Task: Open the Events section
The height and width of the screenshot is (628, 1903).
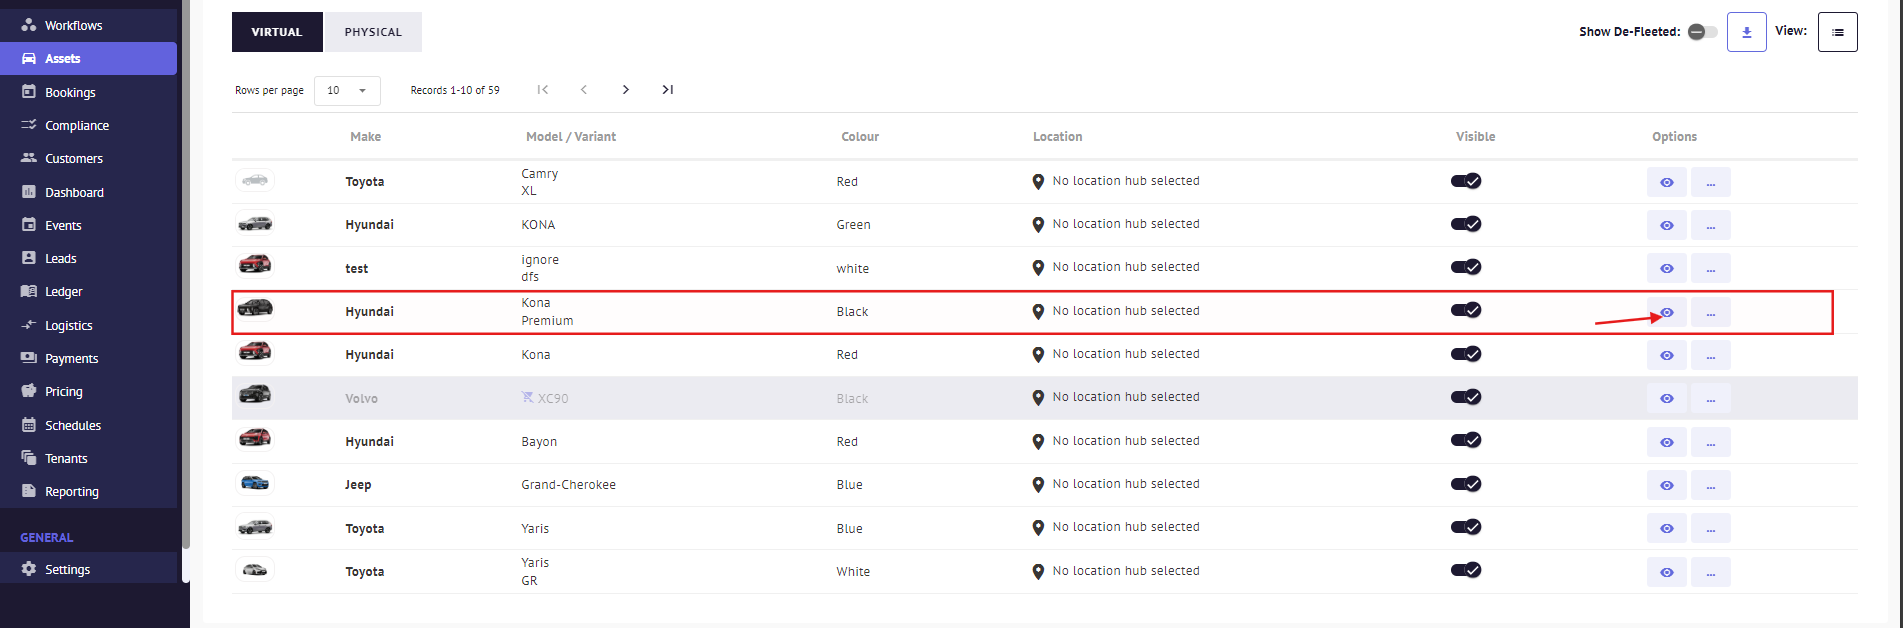Action: 88,225
